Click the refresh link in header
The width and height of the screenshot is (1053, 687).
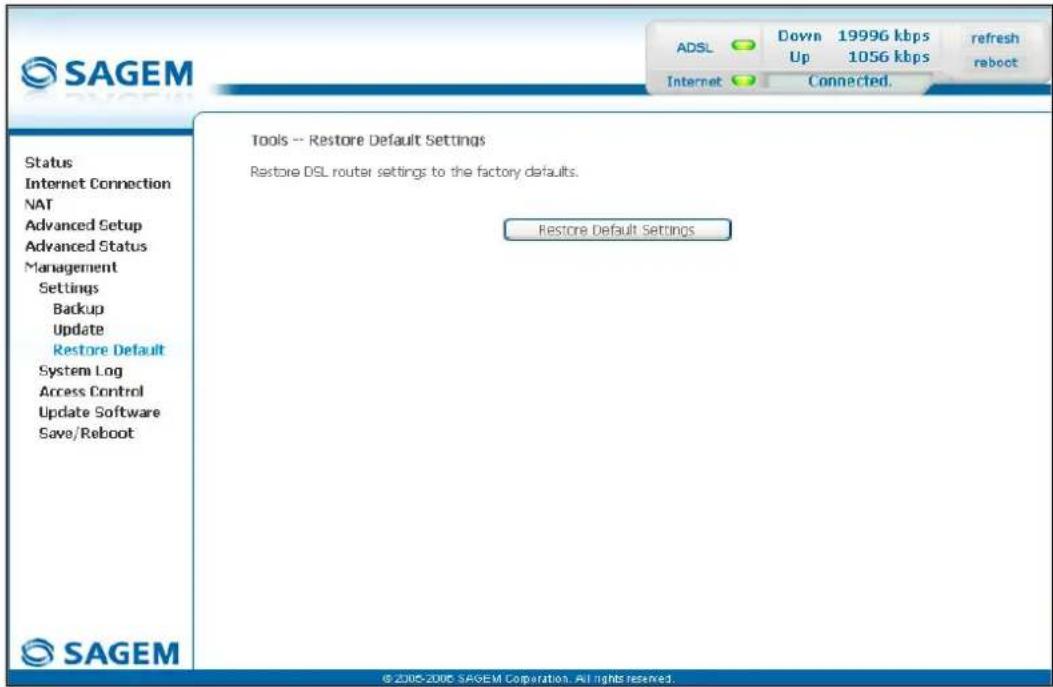pos(995,38)
